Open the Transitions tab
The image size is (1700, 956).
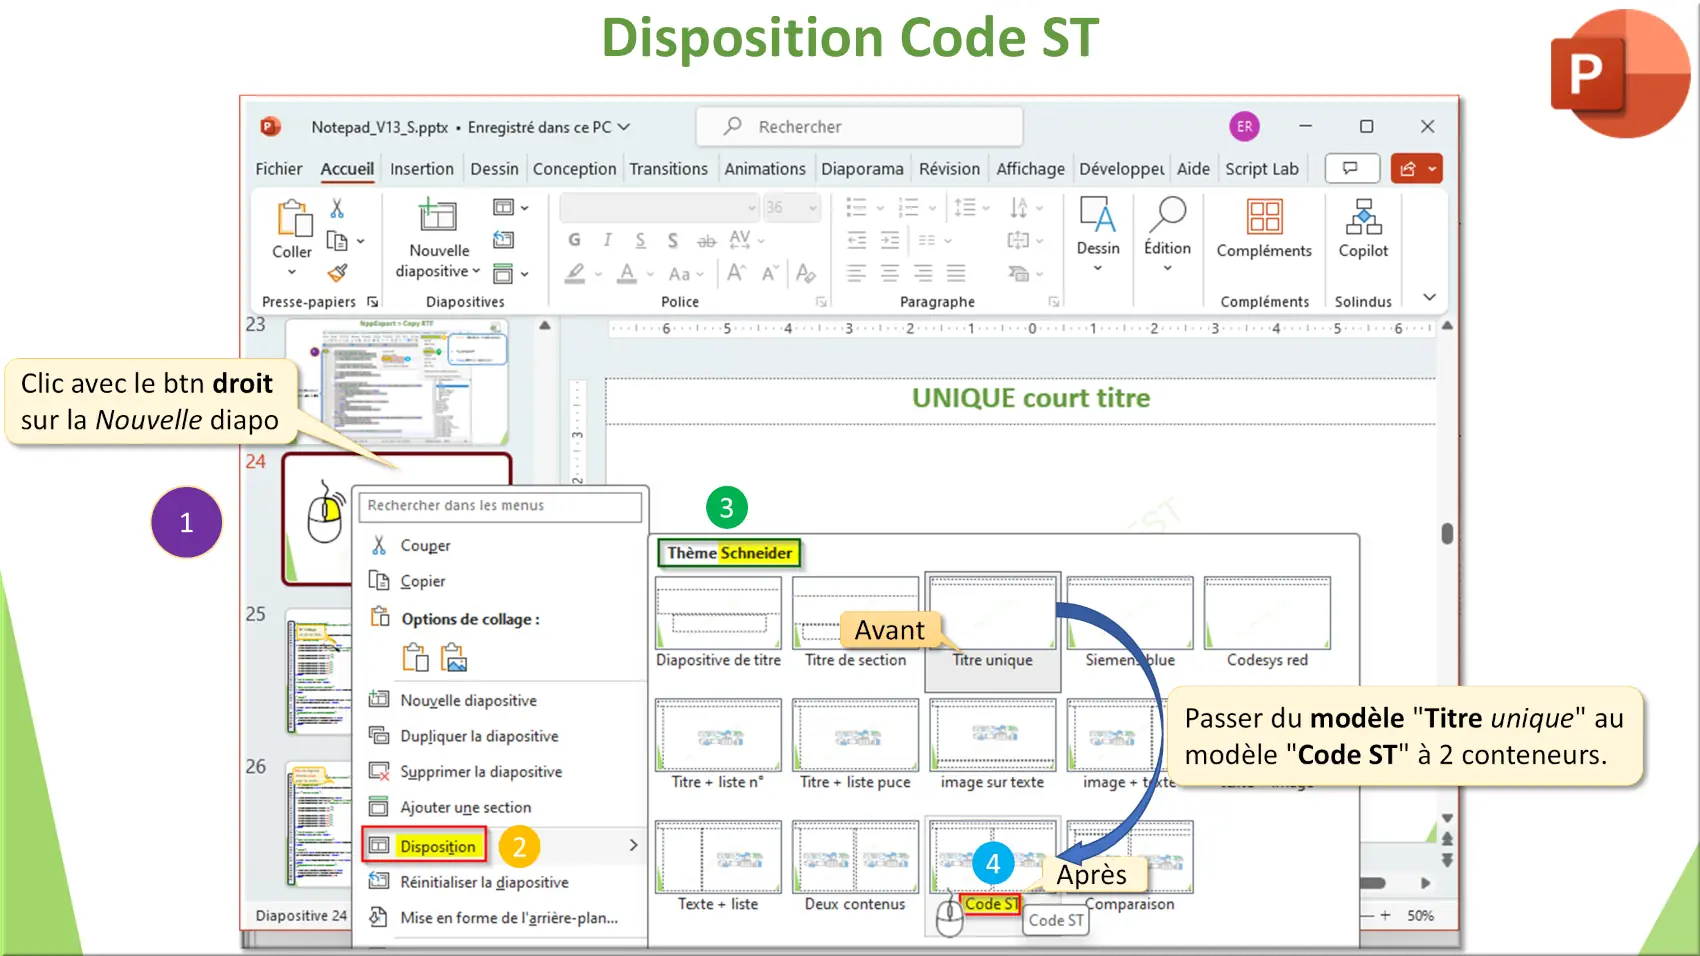[x=668, y=169]
